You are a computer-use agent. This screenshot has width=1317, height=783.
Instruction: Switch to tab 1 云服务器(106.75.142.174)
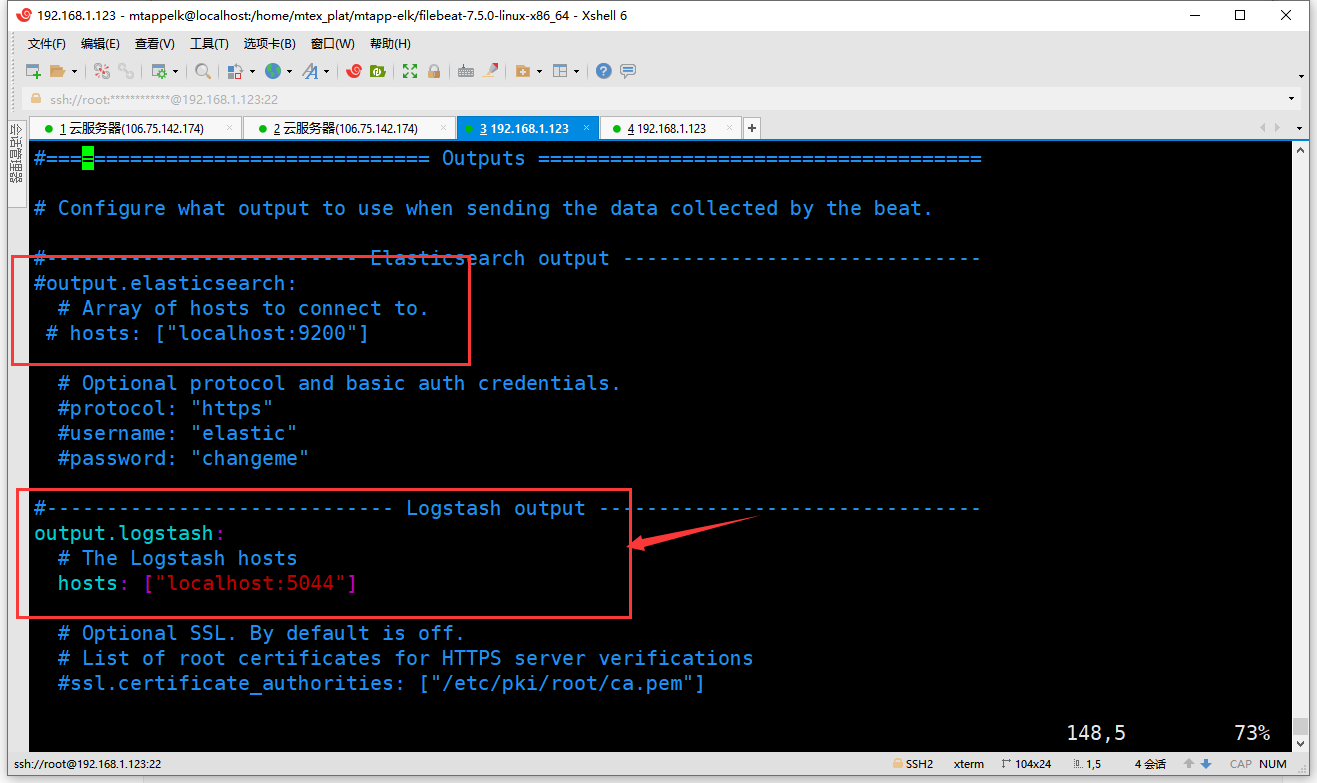(136, 128)
